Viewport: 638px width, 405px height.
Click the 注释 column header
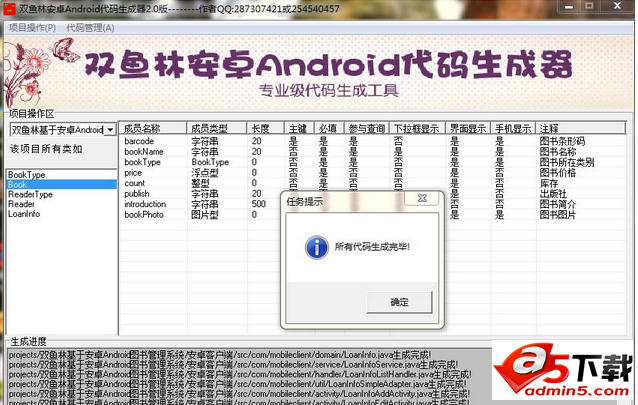pyautogui.click(x=581, y=129)
